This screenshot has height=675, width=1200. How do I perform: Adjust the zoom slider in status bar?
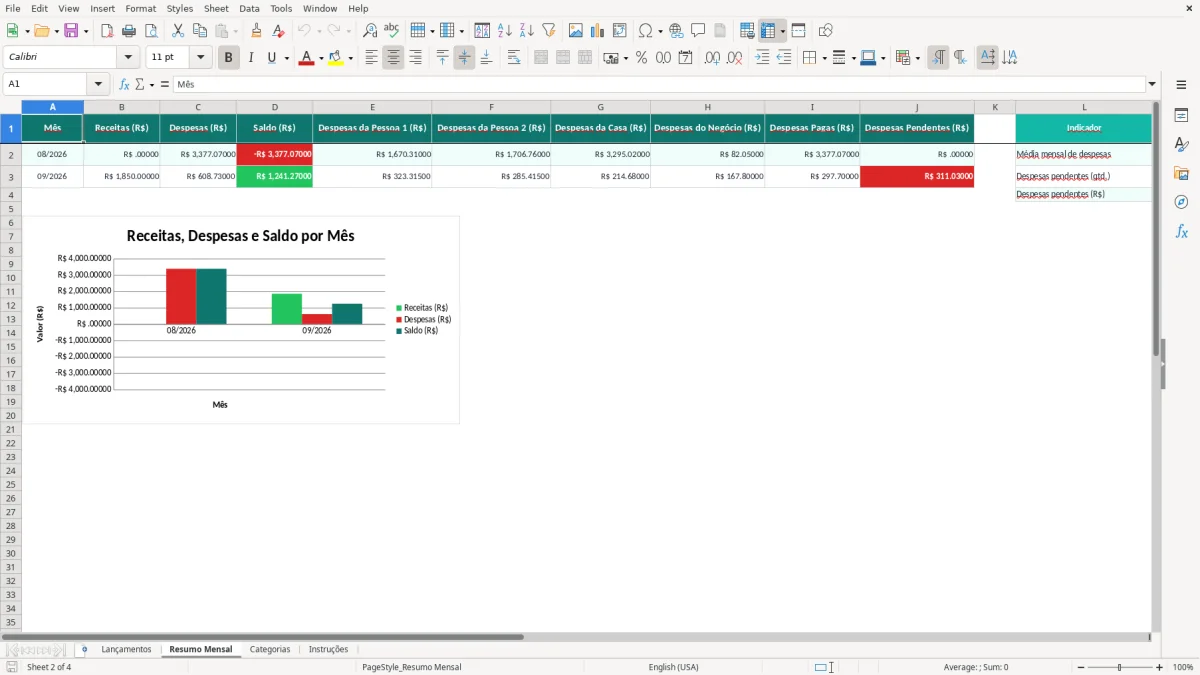coord(1120,667)
